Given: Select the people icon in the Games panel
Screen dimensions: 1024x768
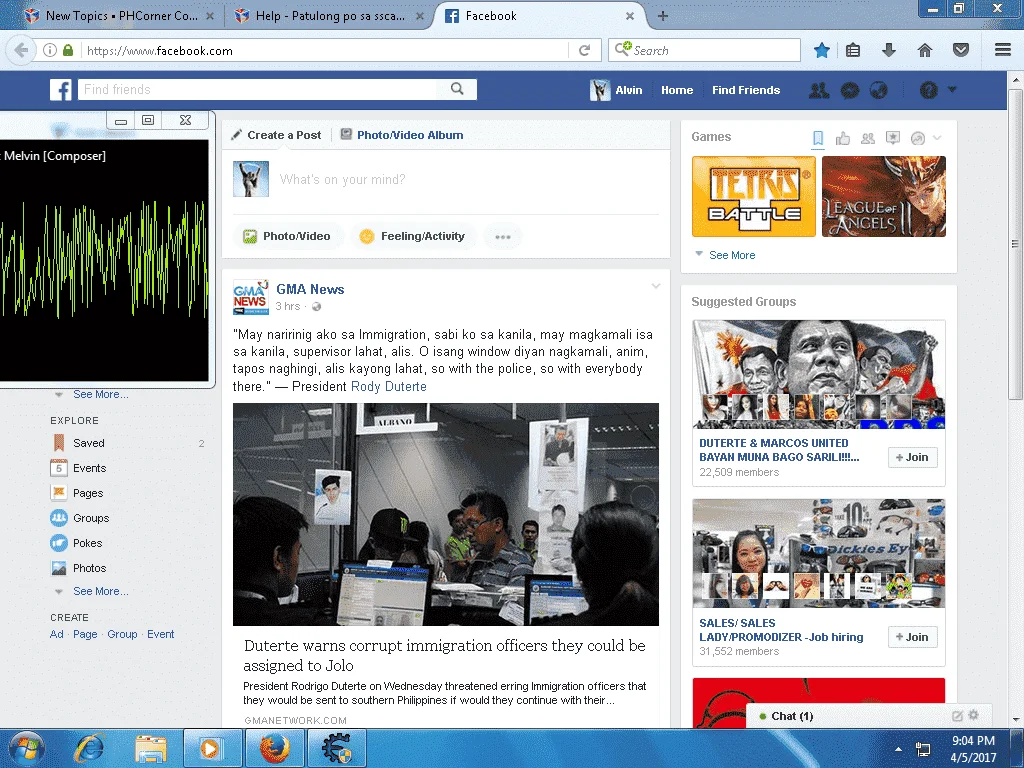Looking at the screenshot, I should point(867,138).
